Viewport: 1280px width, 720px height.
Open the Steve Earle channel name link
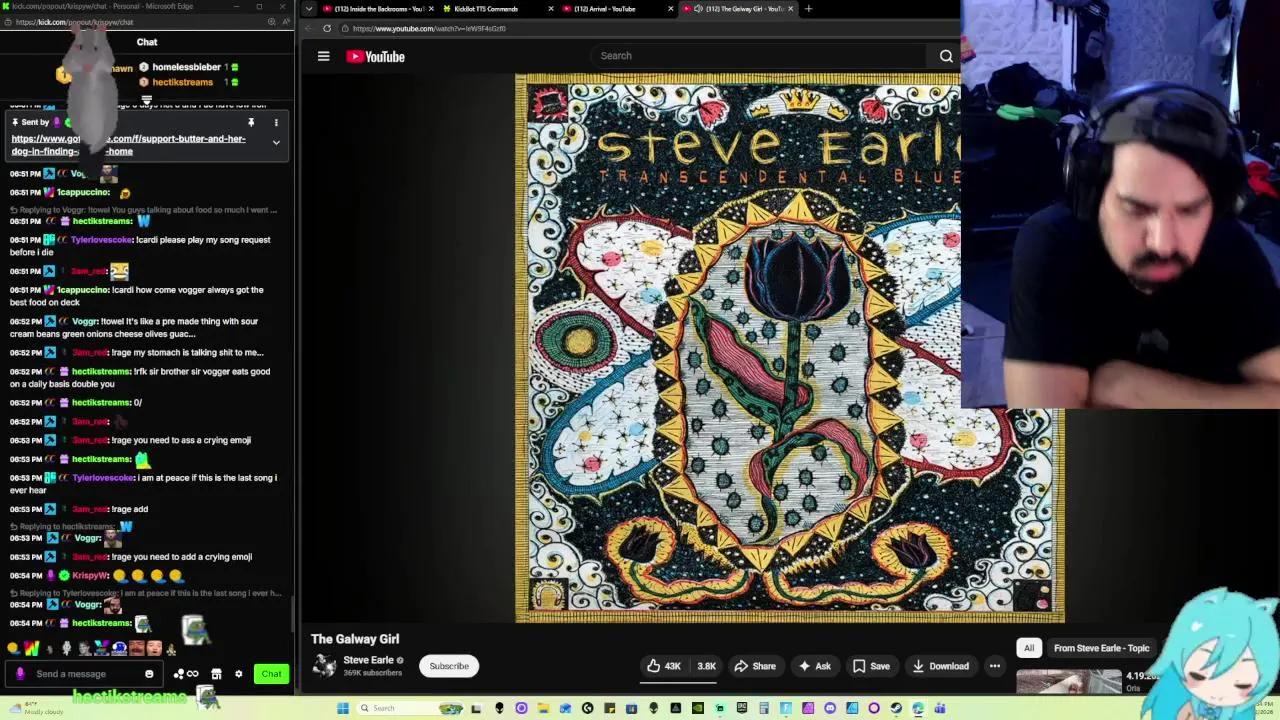click(368, 660)
